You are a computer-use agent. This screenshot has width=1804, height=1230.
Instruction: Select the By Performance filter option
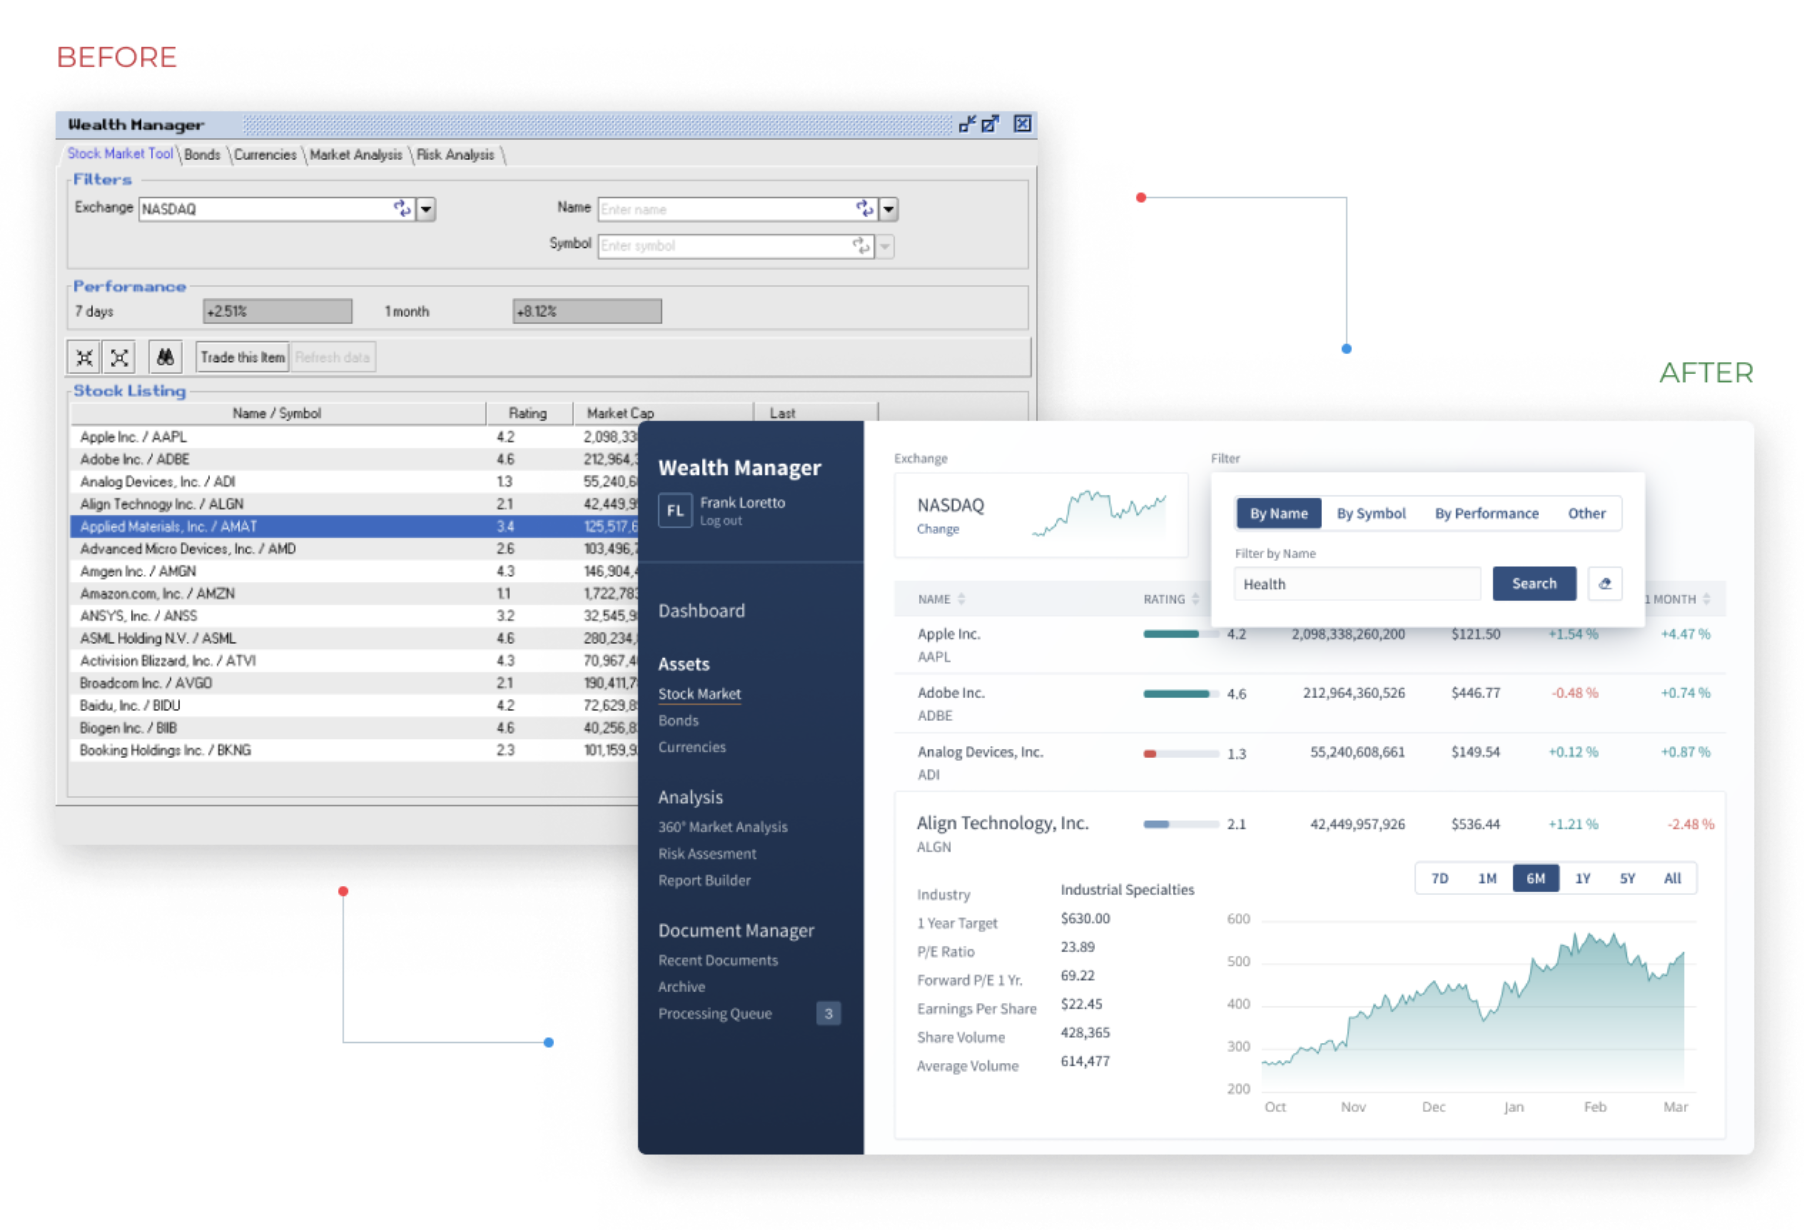point(1486,513)
